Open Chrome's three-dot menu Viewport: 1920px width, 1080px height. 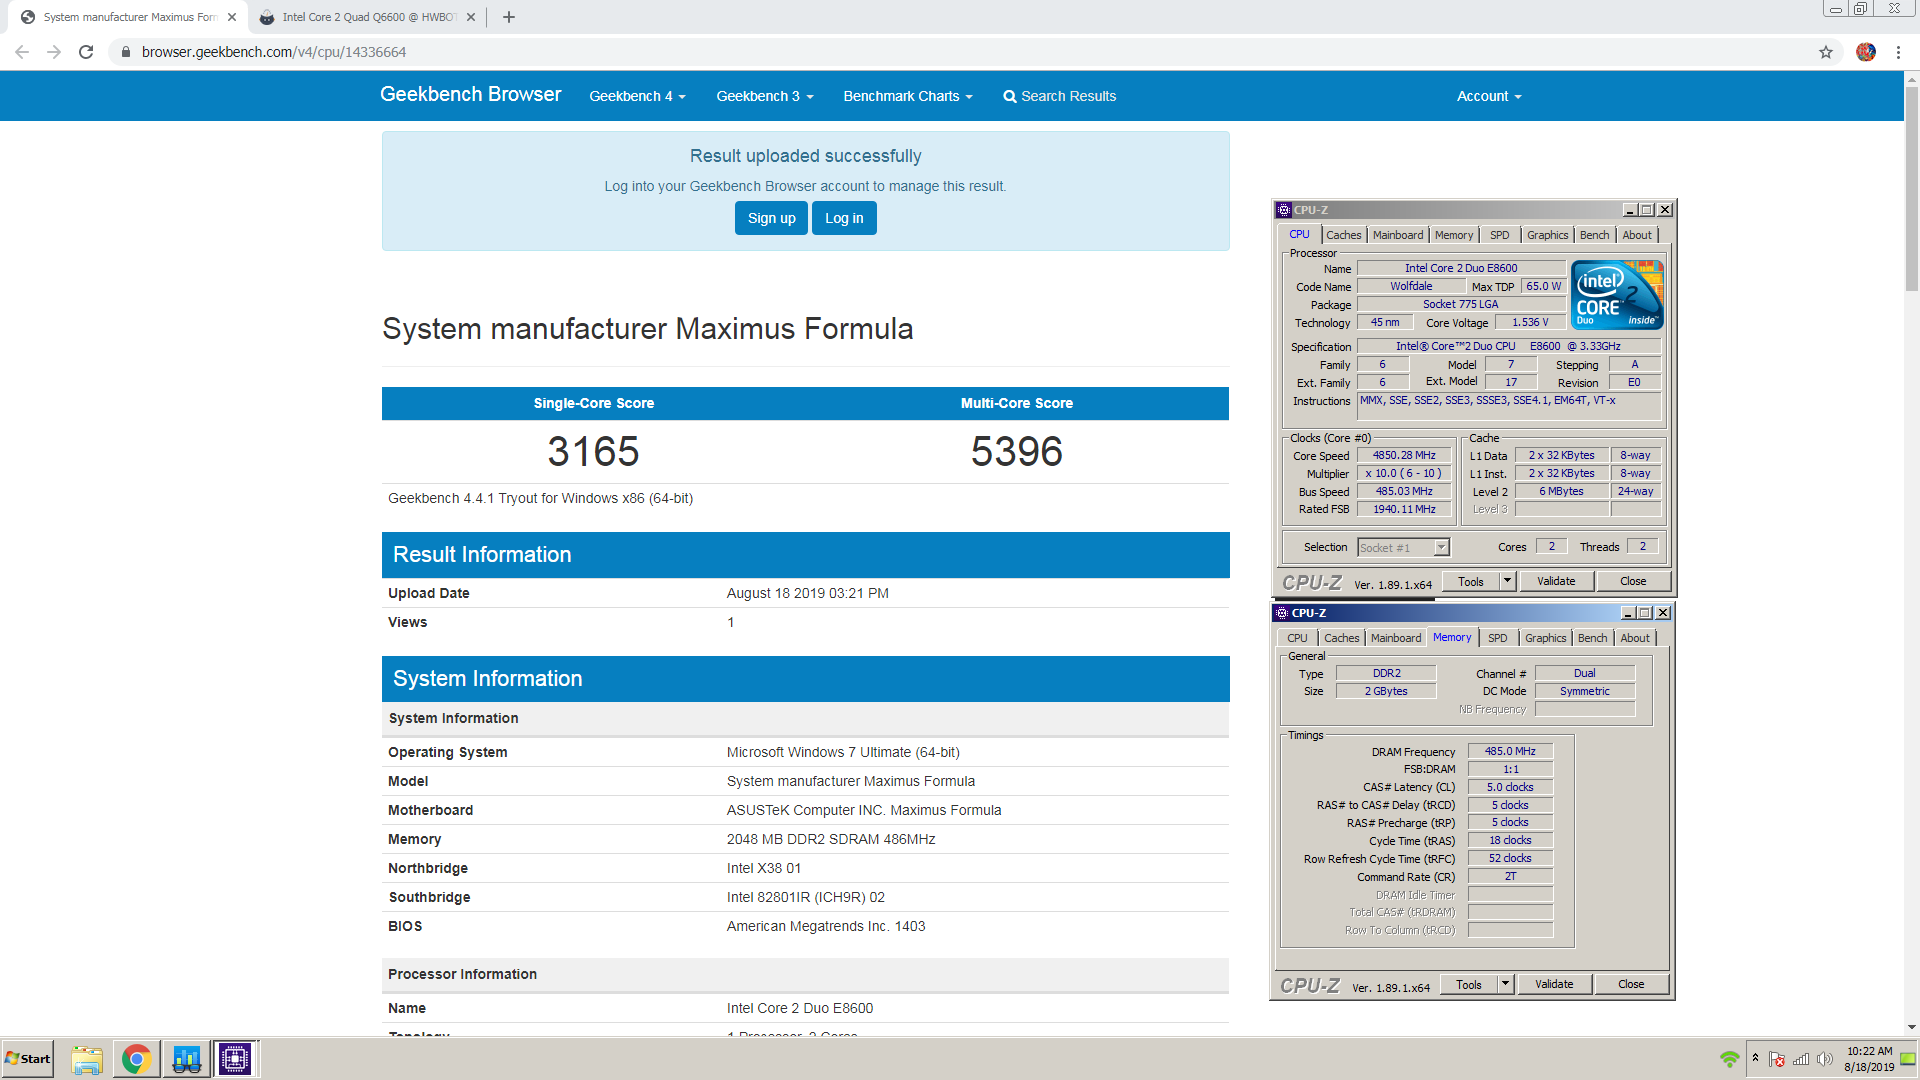1898,52
